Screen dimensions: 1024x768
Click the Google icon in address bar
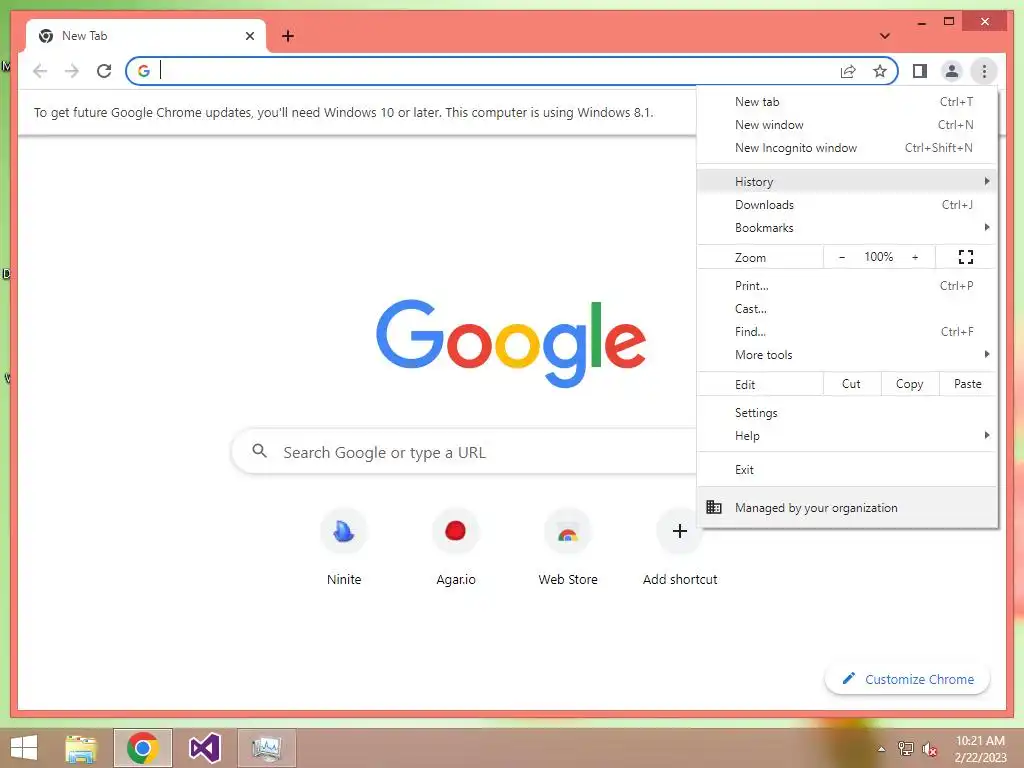click(x=144, y=71)
